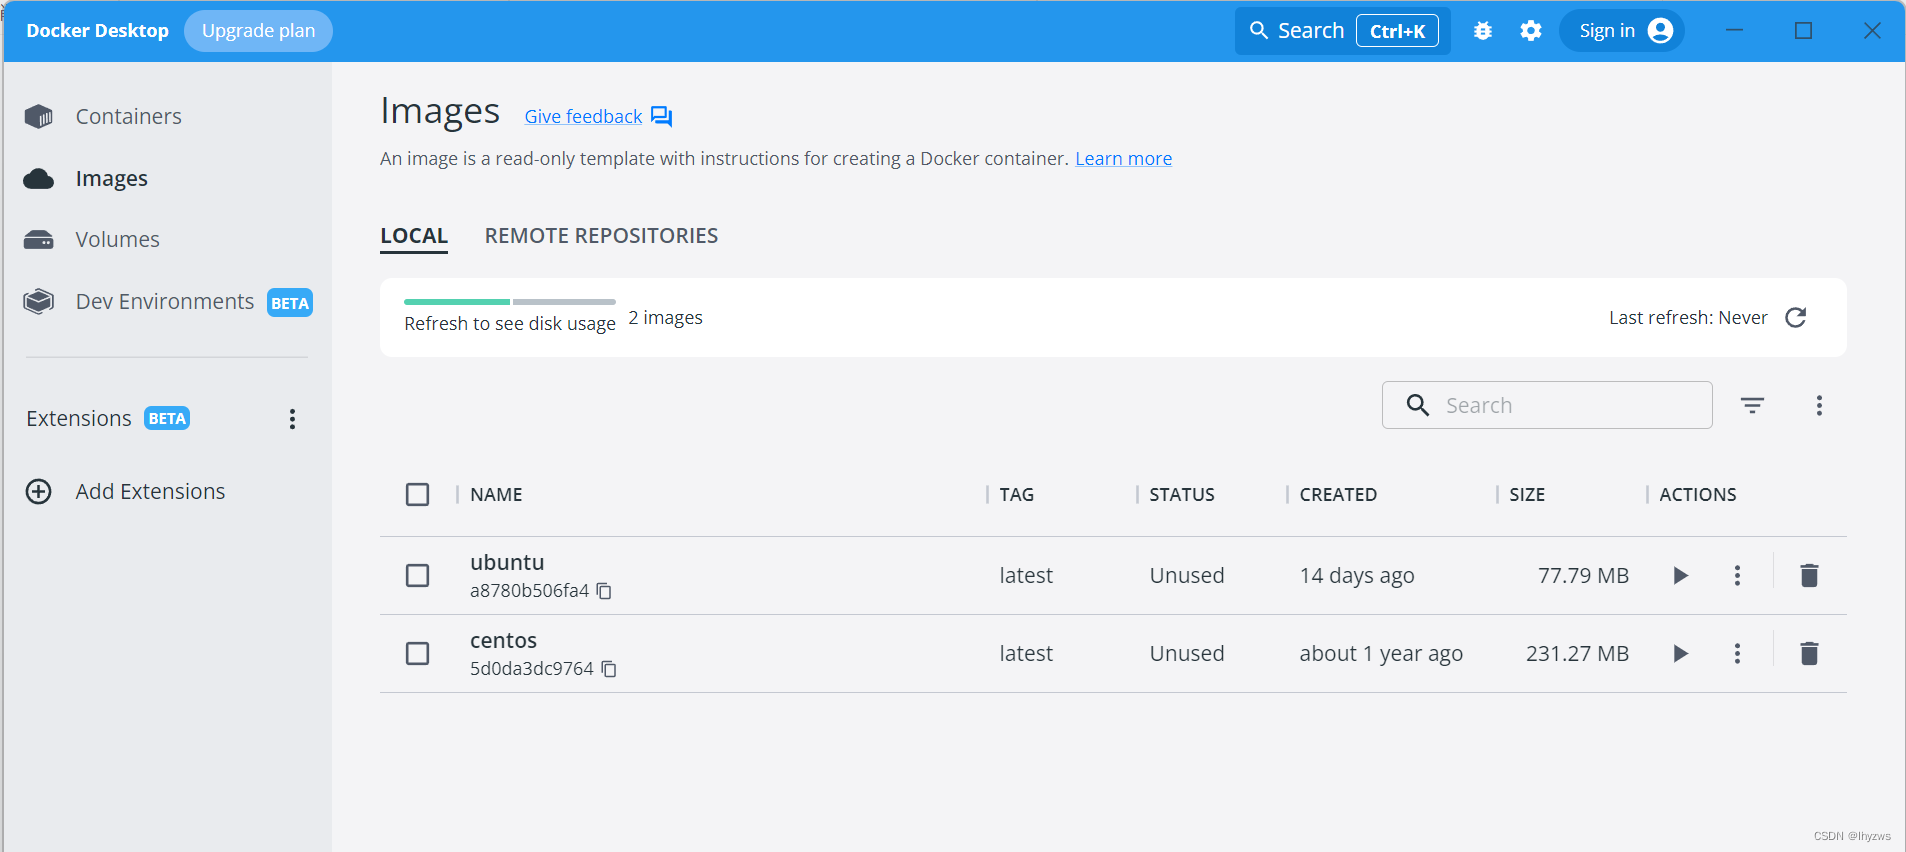Click the Upgrade plan button
The image size is (1906, 852).
(x=258, y=31)
